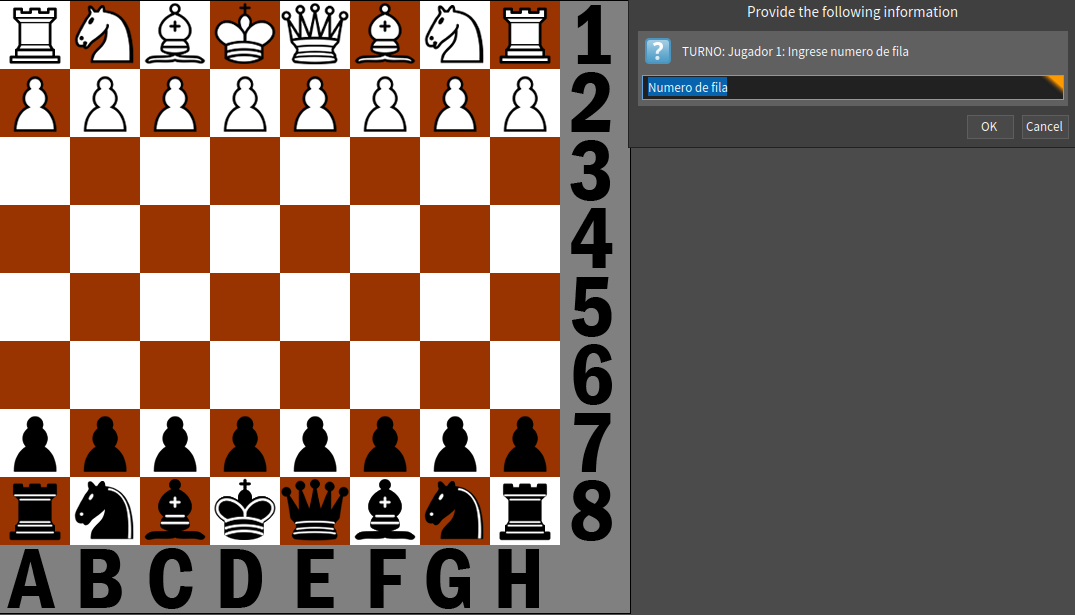
Task: Click the Numero de fila input field
Action: pyautogui.click(x=850, y=88)
